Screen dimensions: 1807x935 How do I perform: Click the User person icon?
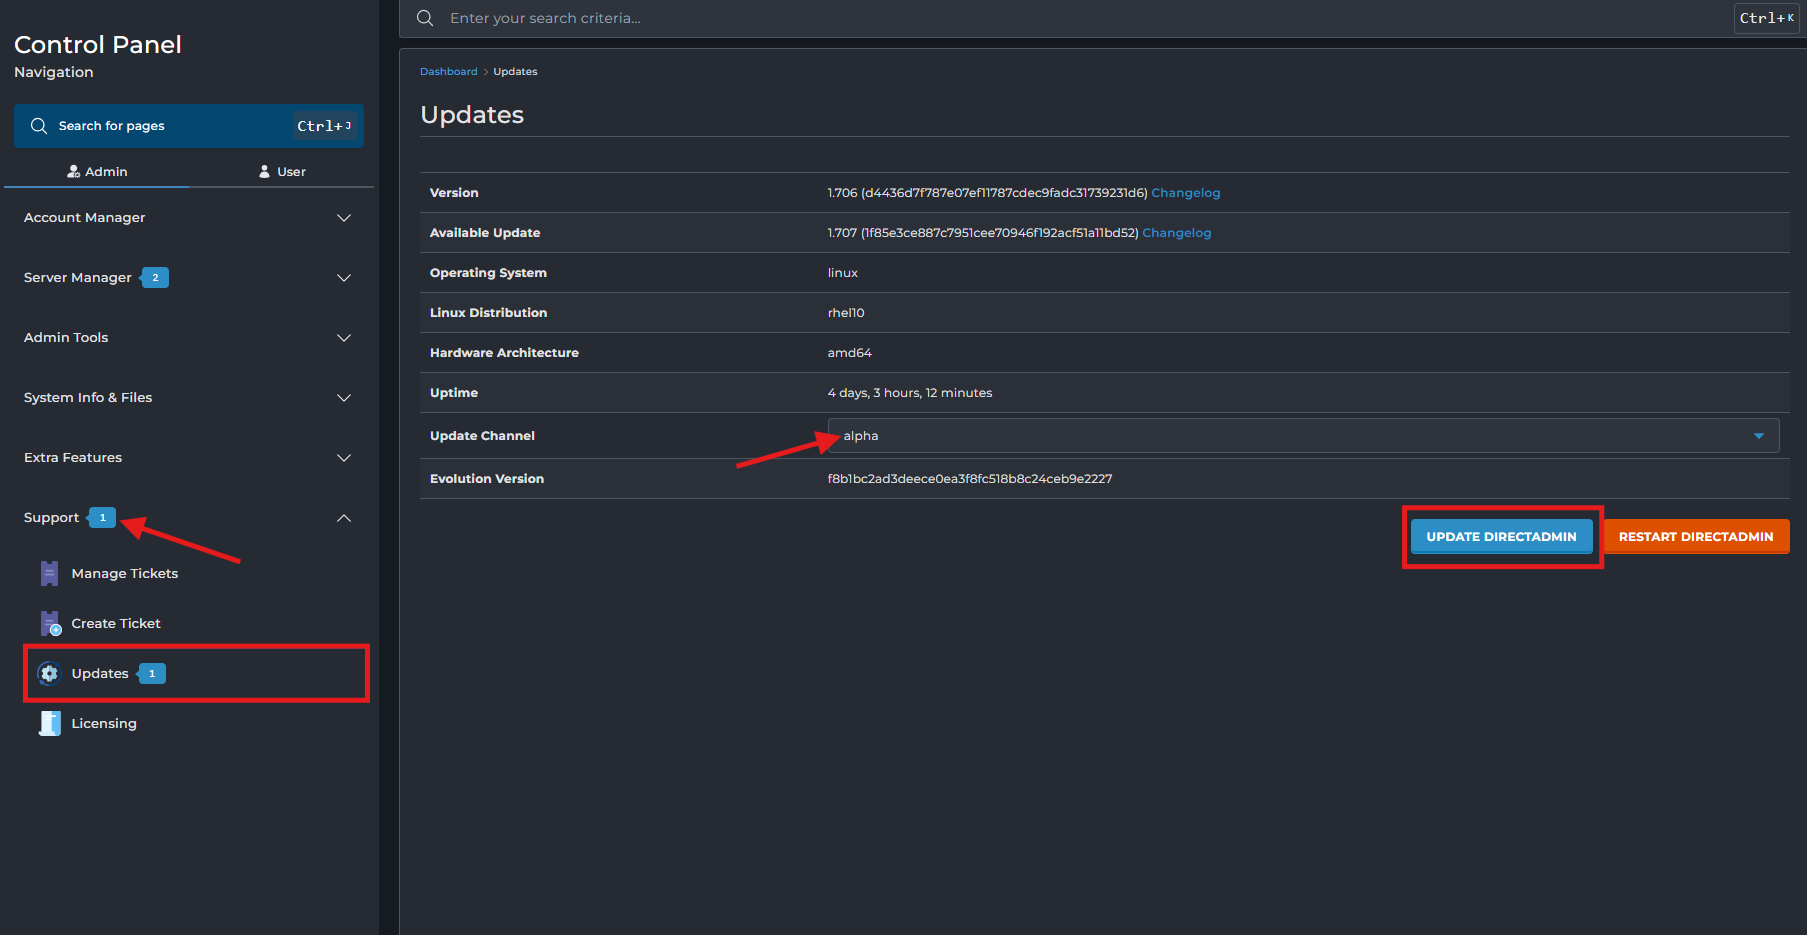pyautogui.click(x=265, y=171)
